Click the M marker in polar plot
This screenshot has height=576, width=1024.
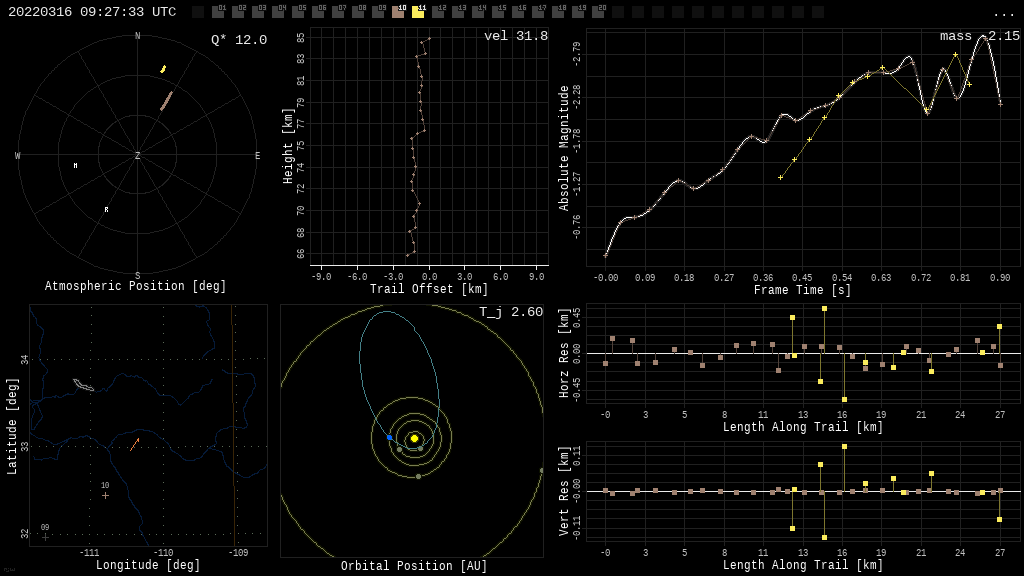pos(75,166)
